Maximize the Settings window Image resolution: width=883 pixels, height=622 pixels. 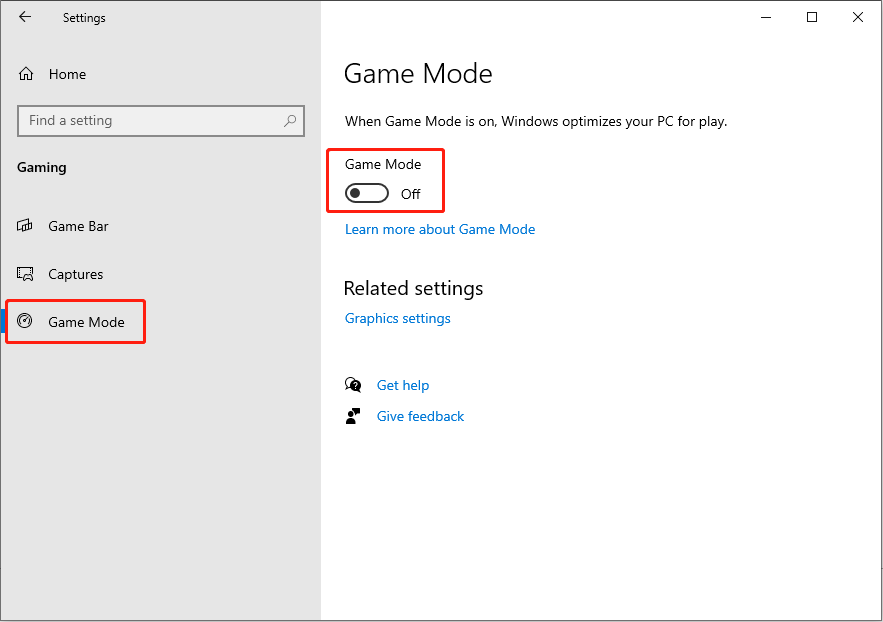click(812, 17)
